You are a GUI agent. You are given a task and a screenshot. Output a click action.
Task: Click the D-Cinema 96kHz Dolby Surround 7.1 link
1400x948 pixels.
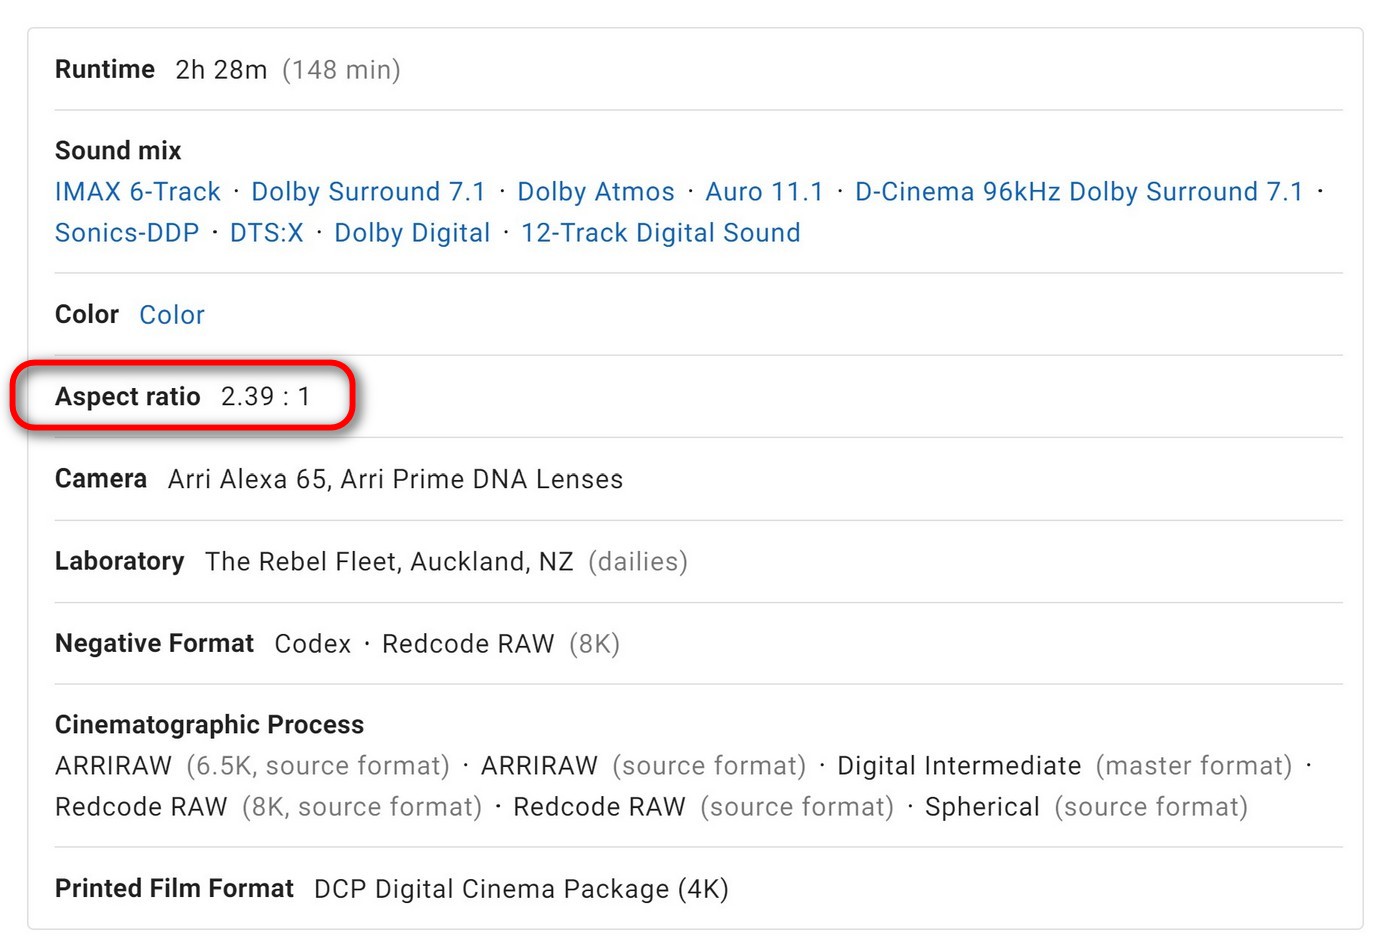[x=1078, y=192]
